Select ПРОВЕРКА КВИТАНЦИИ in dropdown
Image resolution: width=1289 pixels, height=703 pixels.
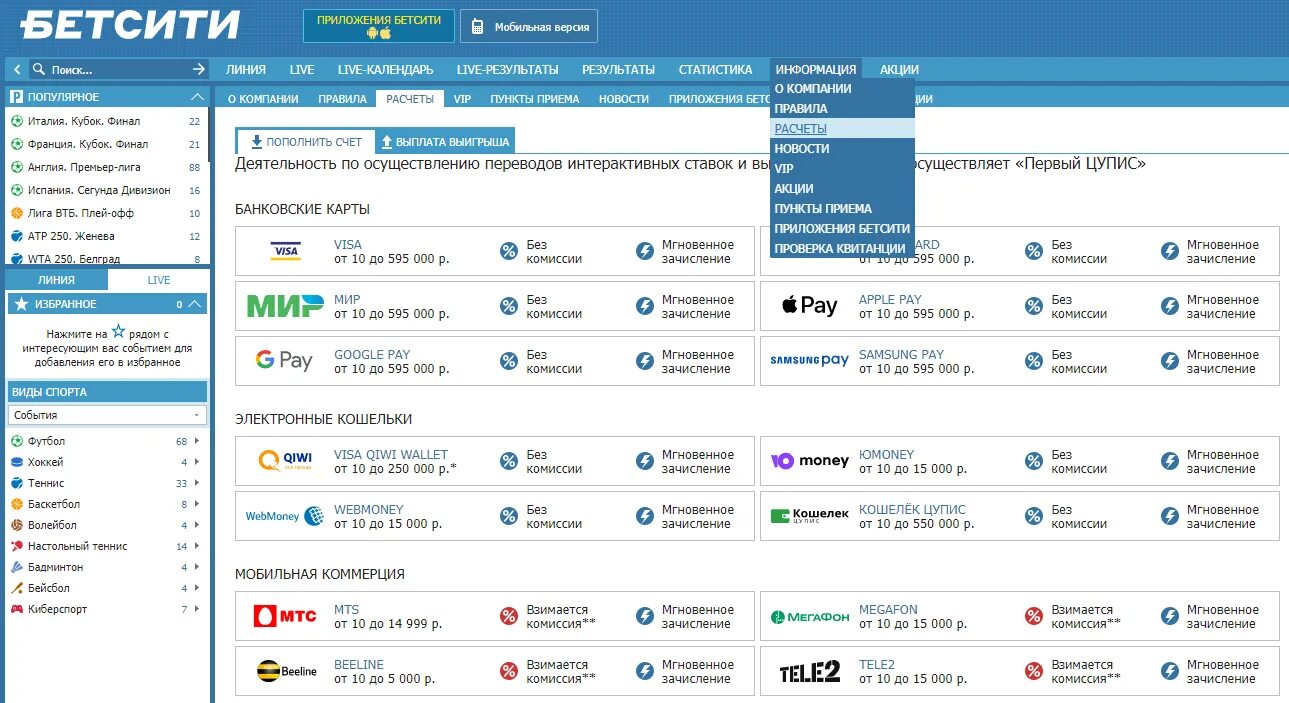click(x=842, y=248)
